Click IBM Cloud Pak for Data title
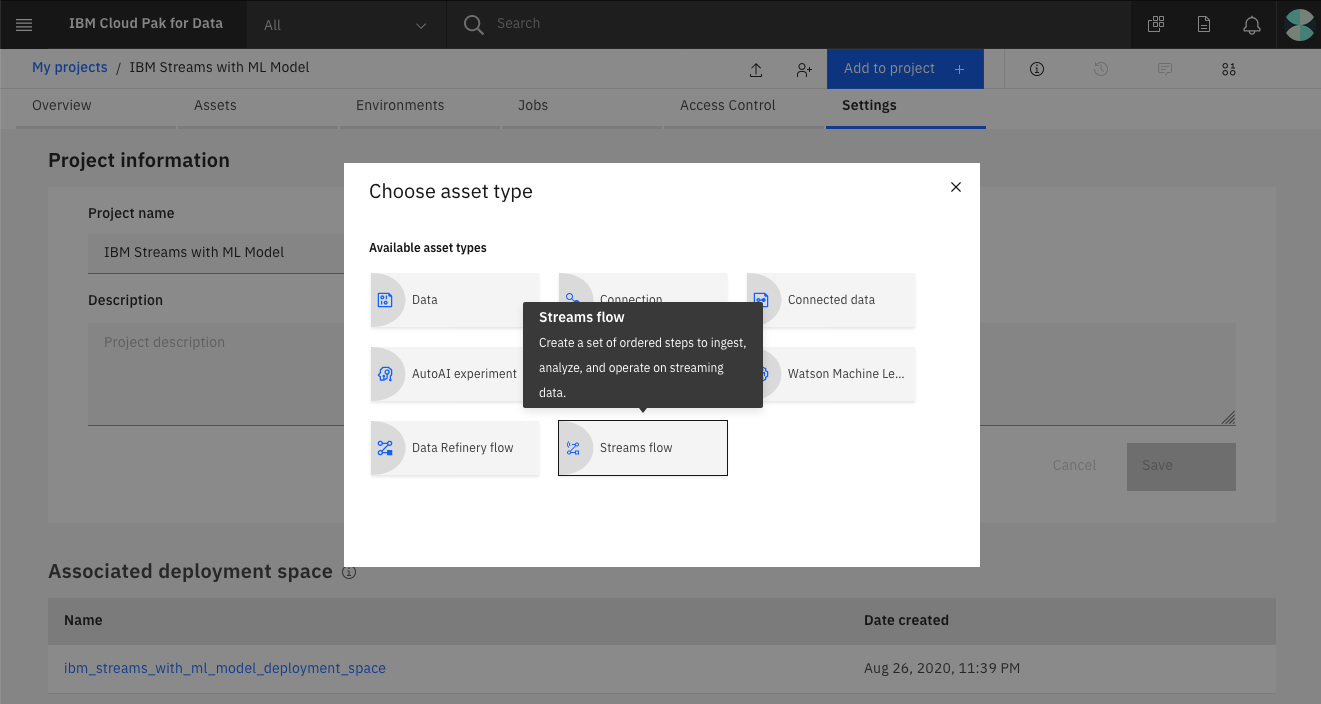The image size is (1321, 704). (x=146, y=24)
